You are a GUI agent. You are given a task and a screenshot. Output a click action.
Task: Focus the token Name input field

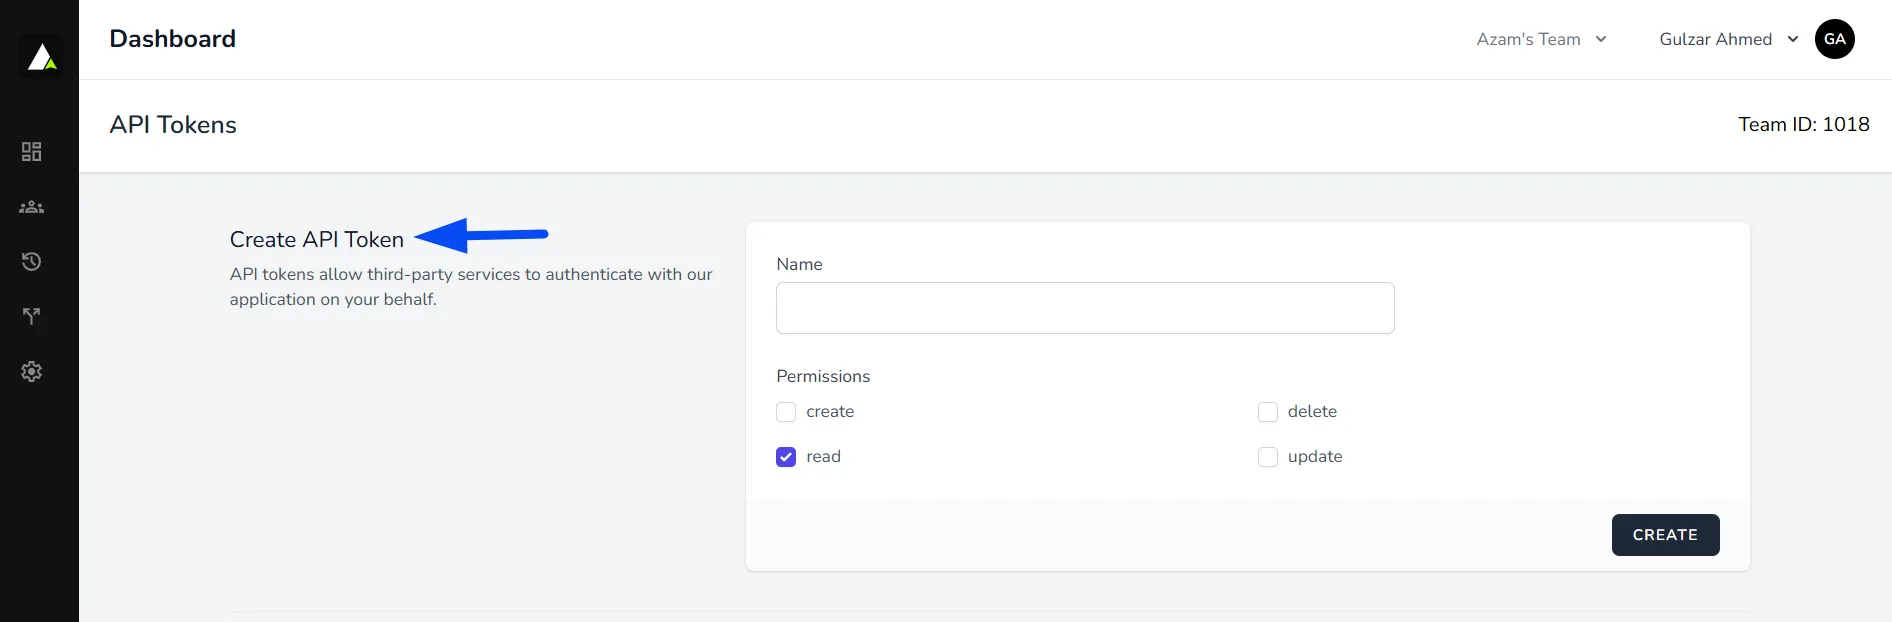pos(1085,308)
